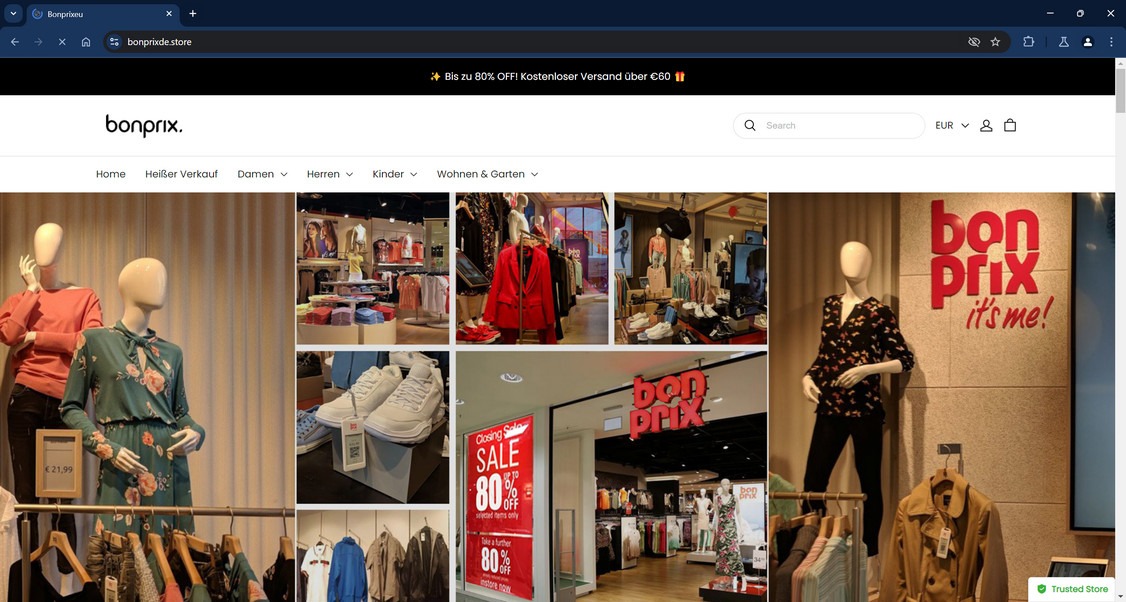Open the Heißer Verkauf menu item

[x=182, y=174]
